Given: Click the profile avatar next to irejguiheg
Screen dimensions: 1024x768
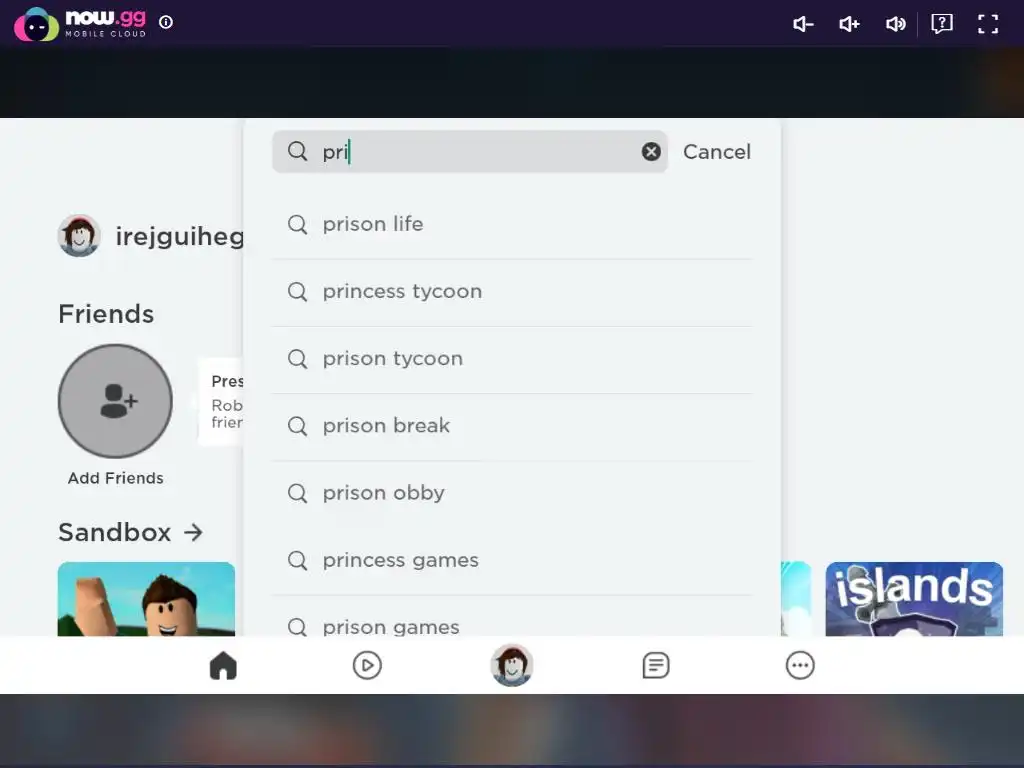Looking at the screenshot, I should click(x=79, y=236).
